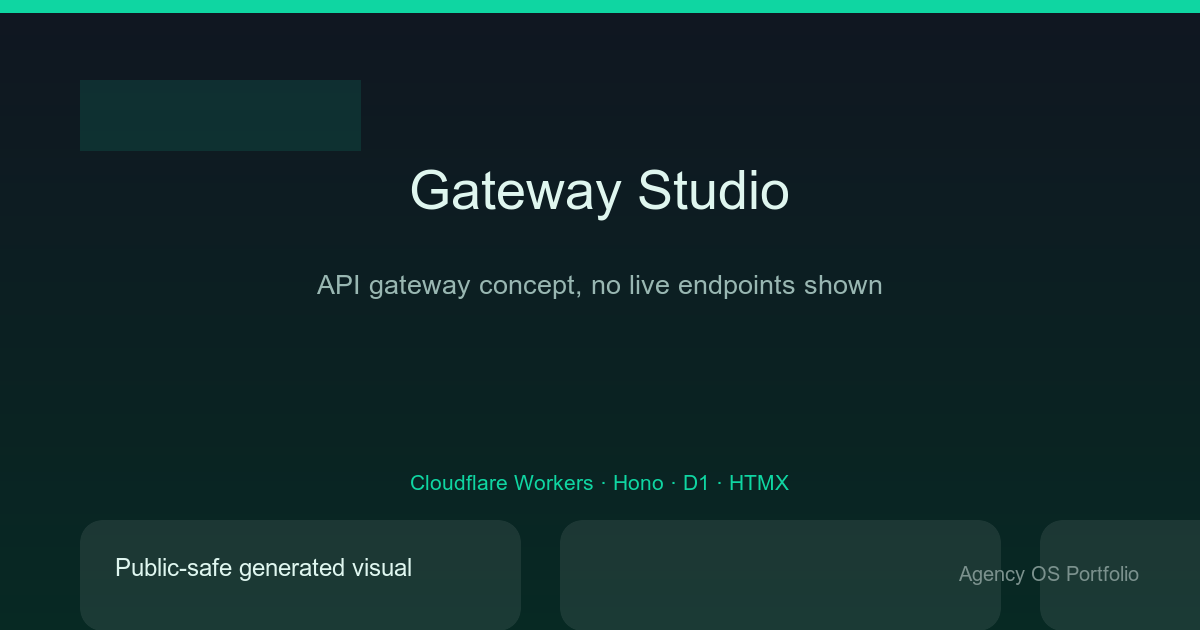Click the 'Cloudflare Workers · Hono · D1 · HTMX' line
This screenshot has width=1200, height=630.
[600, 483]
